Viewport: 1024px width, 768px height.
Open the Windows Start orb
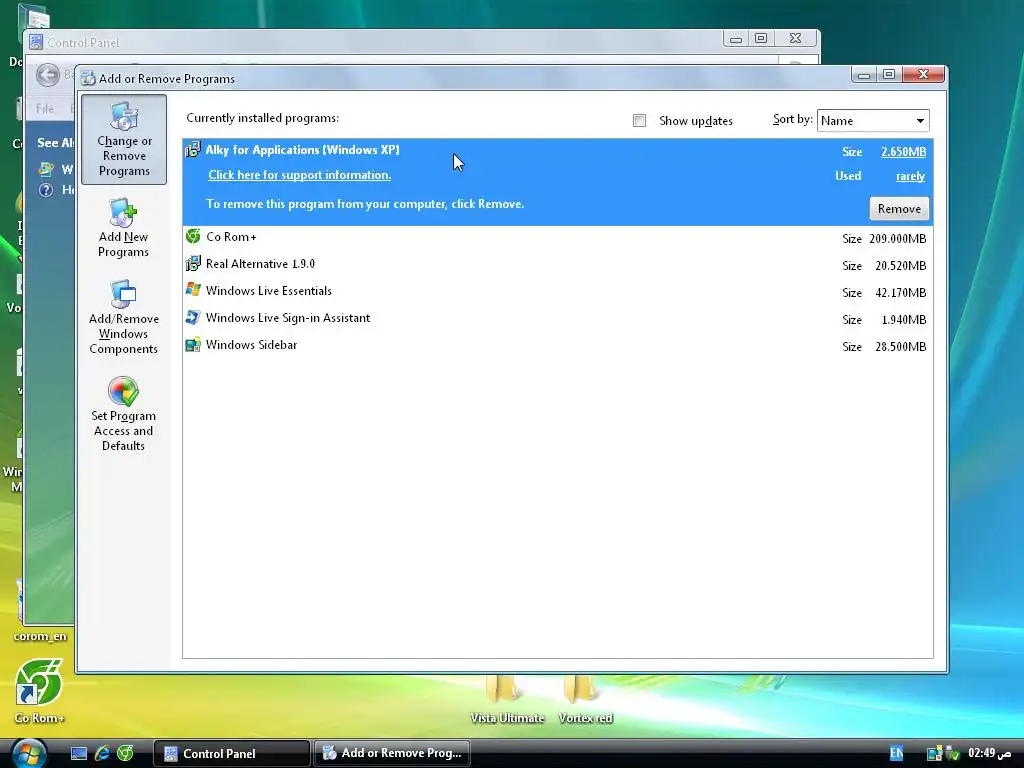28,753
